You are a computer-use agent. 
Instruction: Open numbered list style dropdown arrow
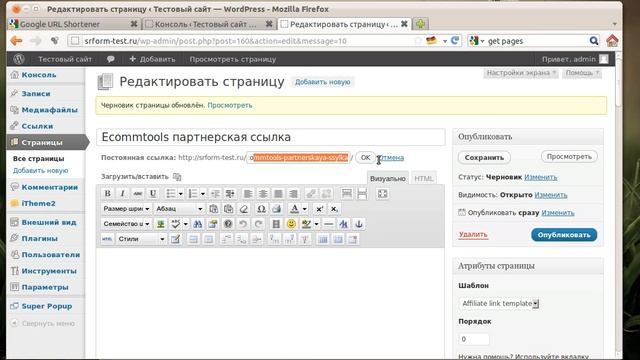[x=203, y=193]
